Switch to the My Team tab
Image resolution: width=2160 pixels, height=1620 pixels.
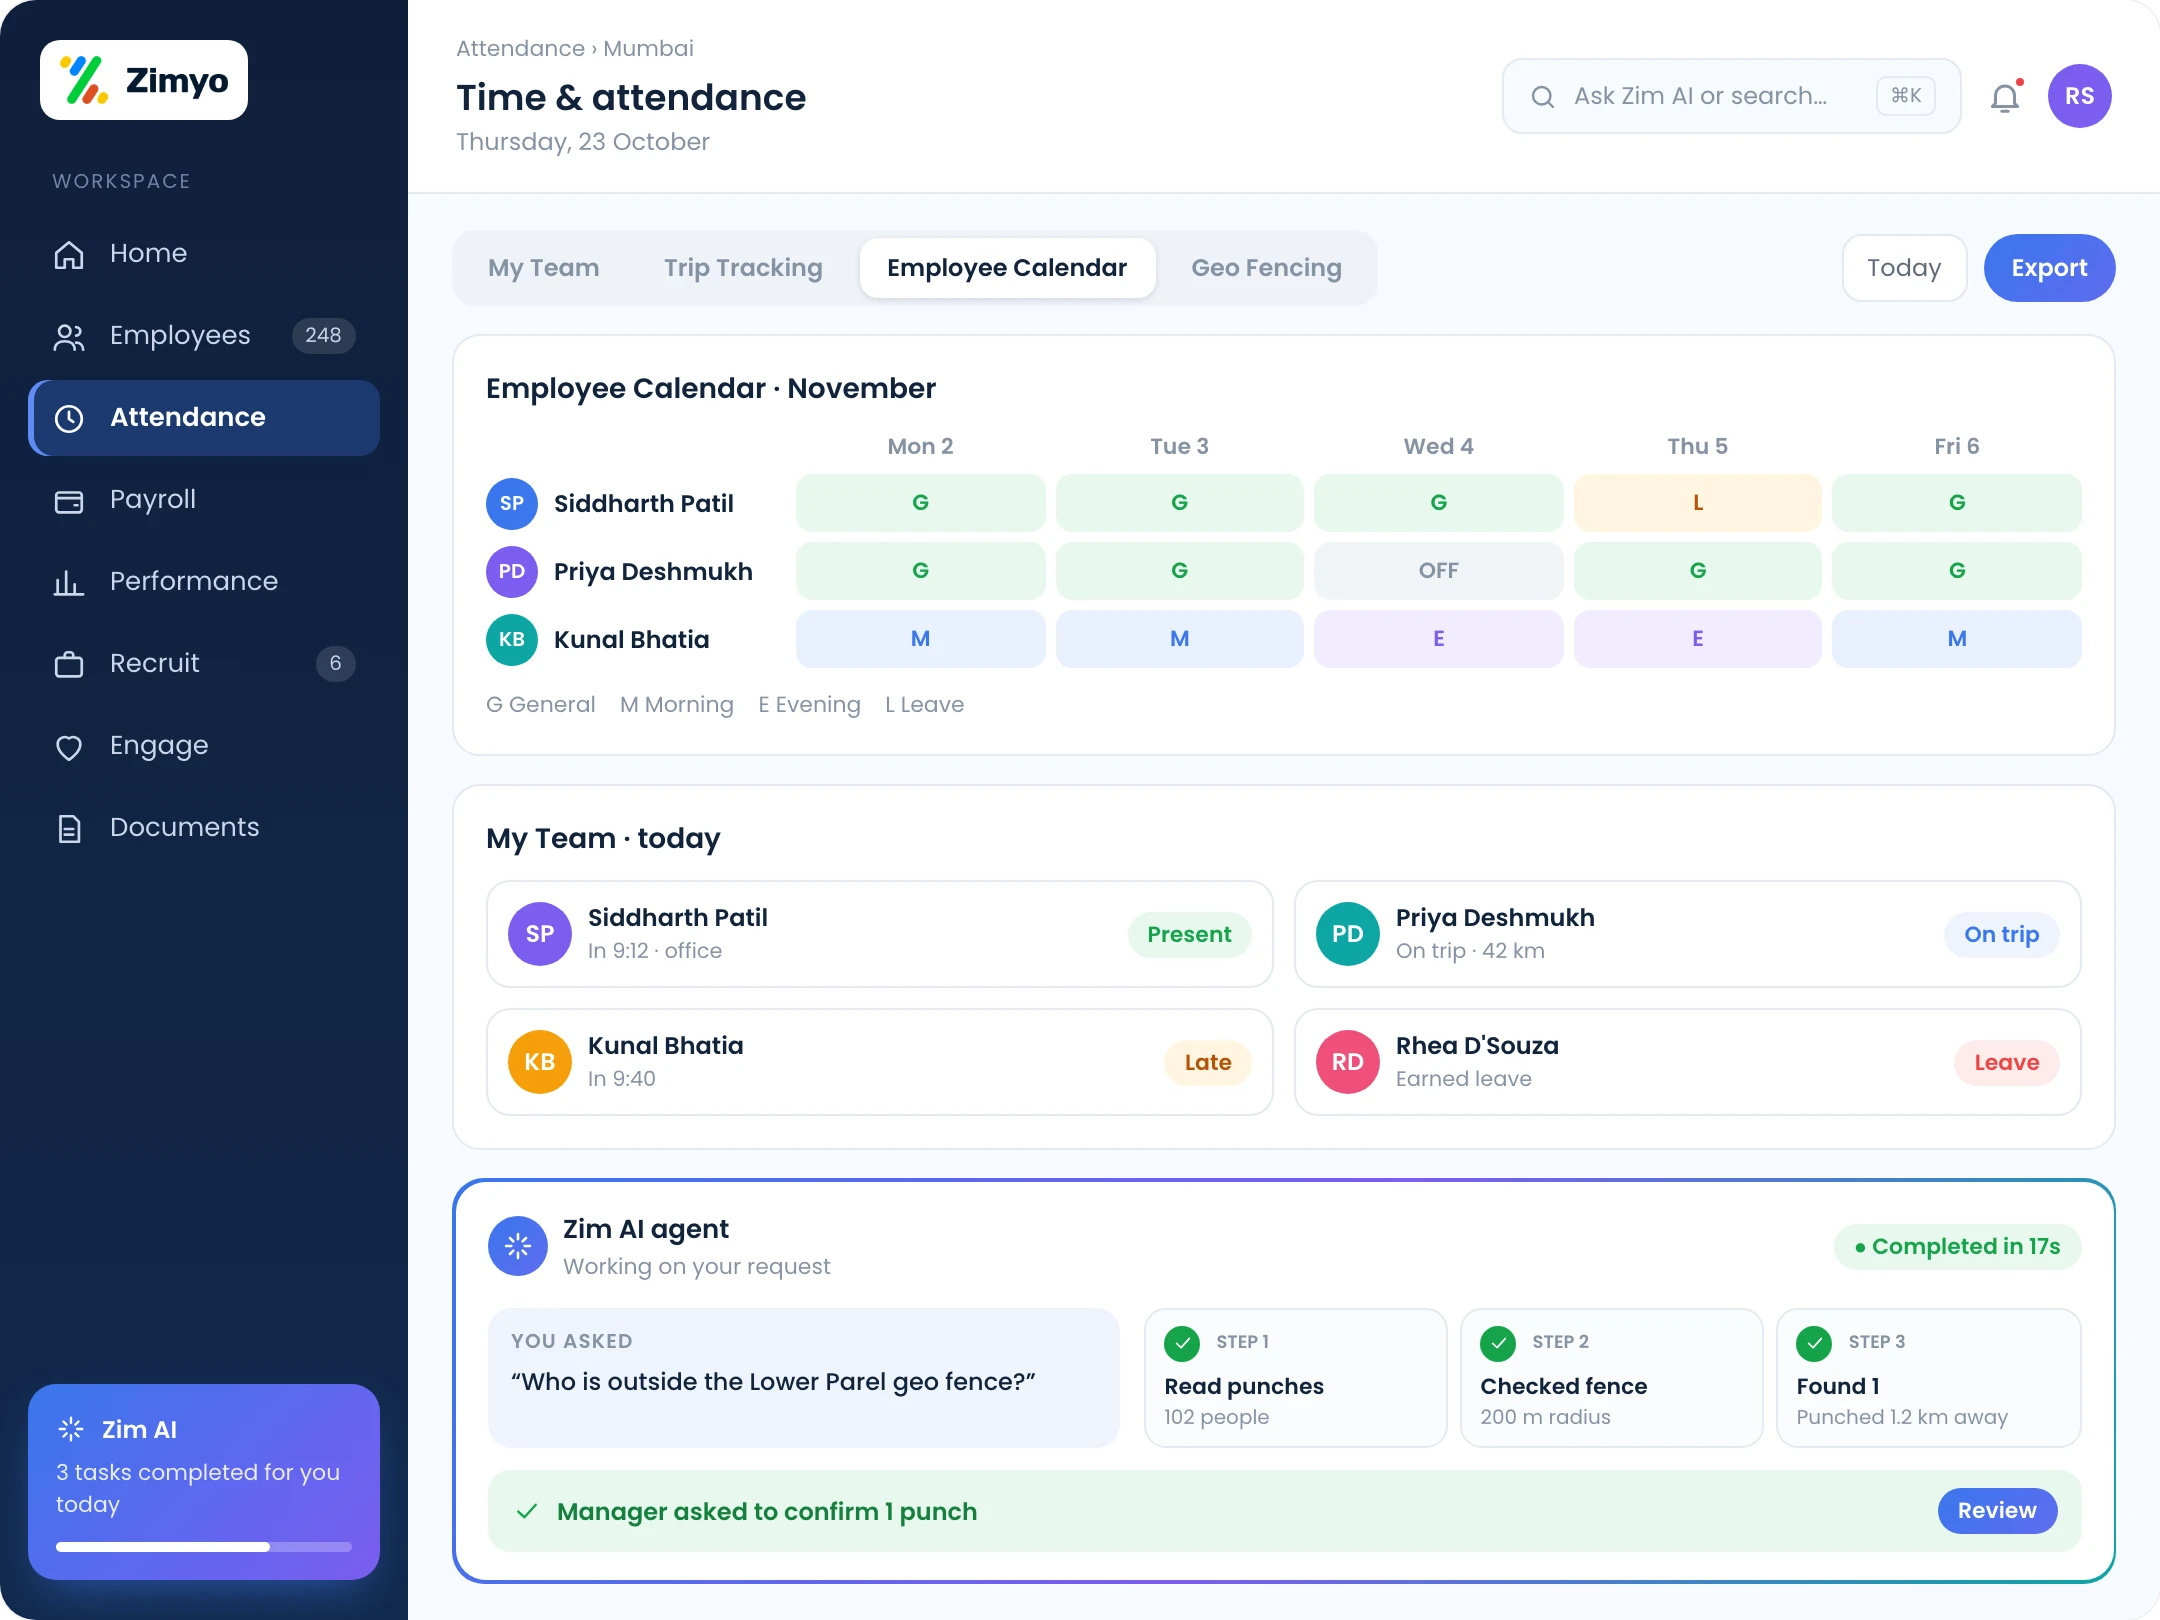544,268
